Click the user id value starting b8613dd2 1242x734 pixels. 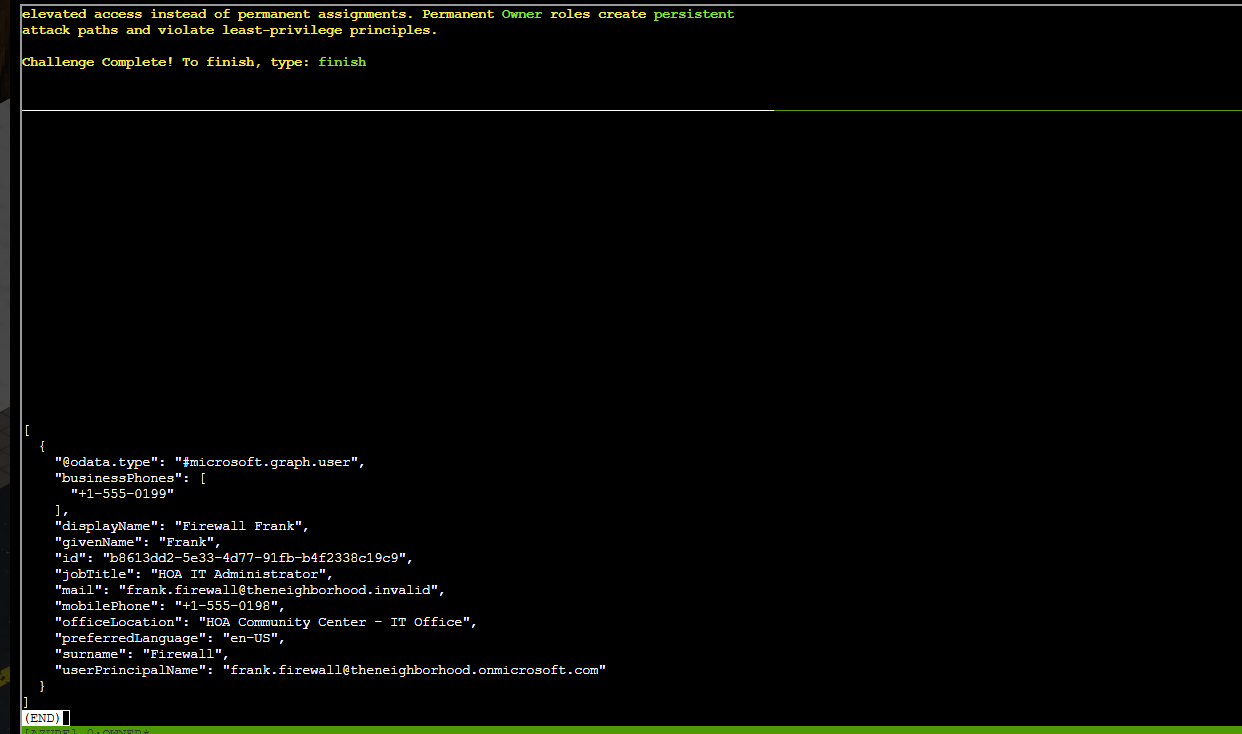pyautogui.click(x=254, y=558)
